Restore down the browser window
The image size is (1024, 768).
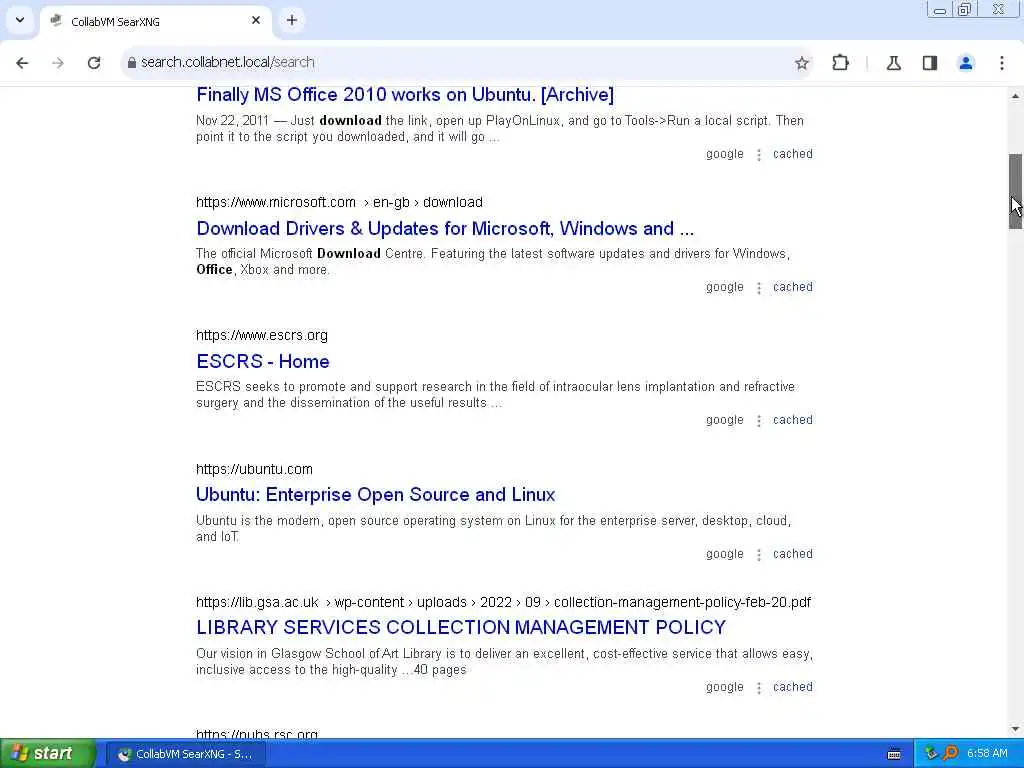(964, 9)
